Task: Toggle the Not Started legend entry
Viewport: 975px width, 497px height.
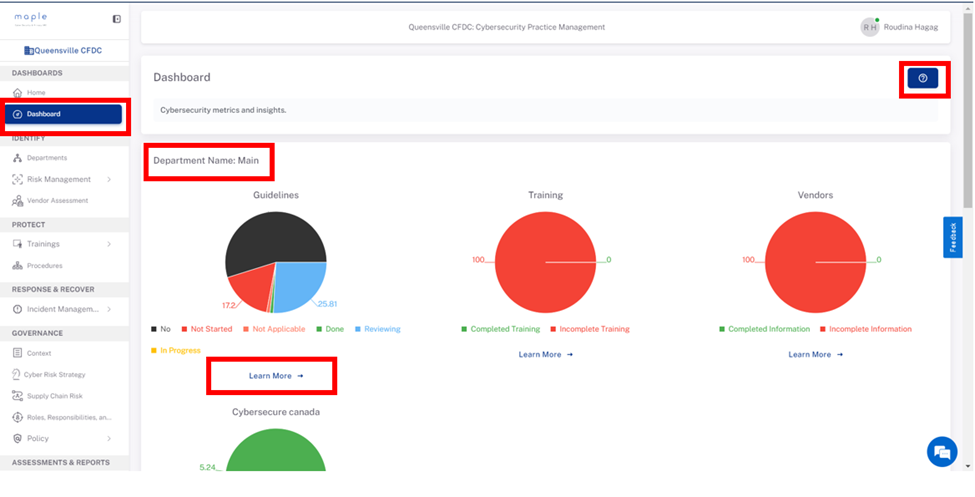Action: pyautogui.click(x=206, y=329)
